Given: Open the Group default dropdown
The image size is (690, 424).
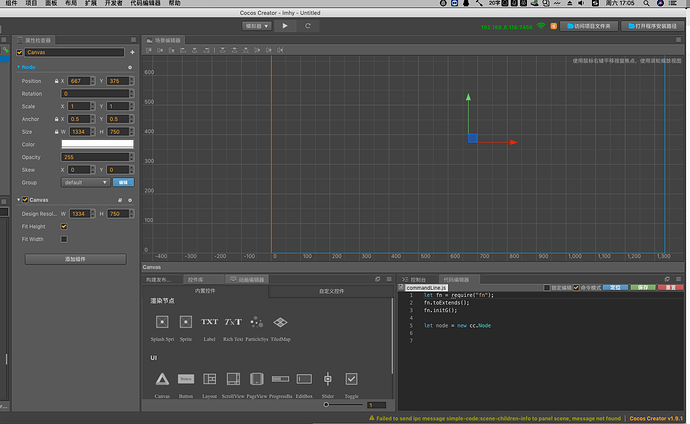Looking at the screenshot, I should coord(86,183).
